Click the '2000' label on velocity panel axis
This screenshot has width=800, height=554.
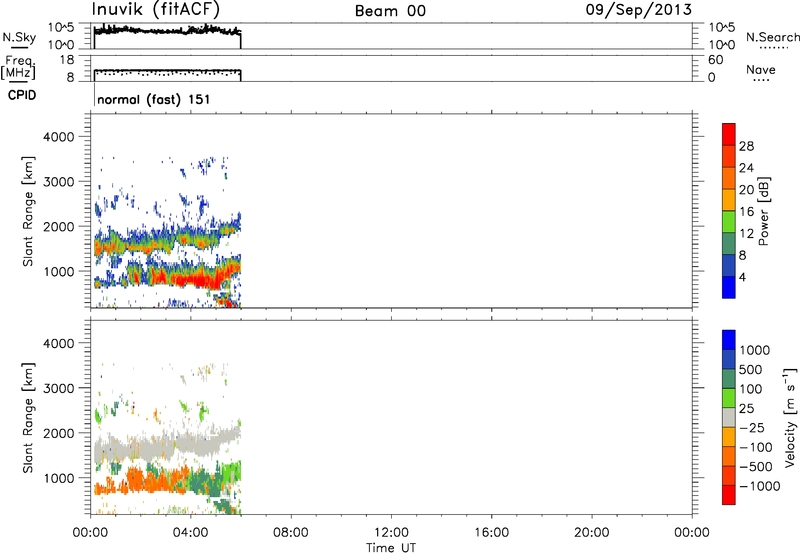click(58, 433)
